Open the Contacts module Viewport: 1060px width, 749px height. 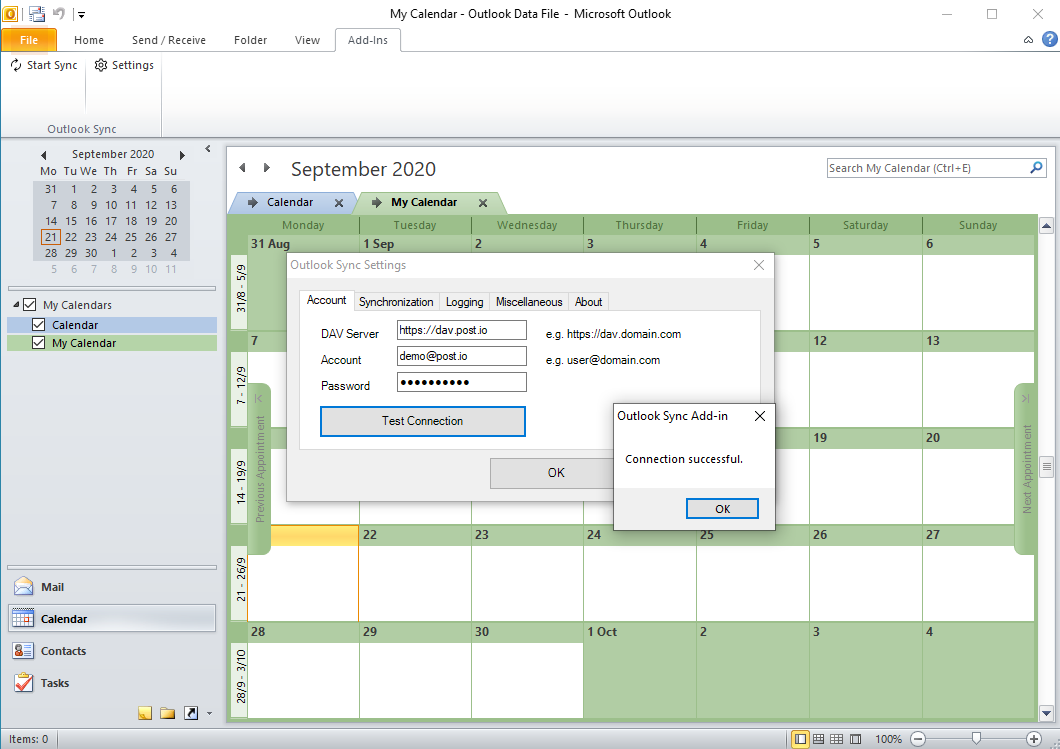tap(112, 651)
